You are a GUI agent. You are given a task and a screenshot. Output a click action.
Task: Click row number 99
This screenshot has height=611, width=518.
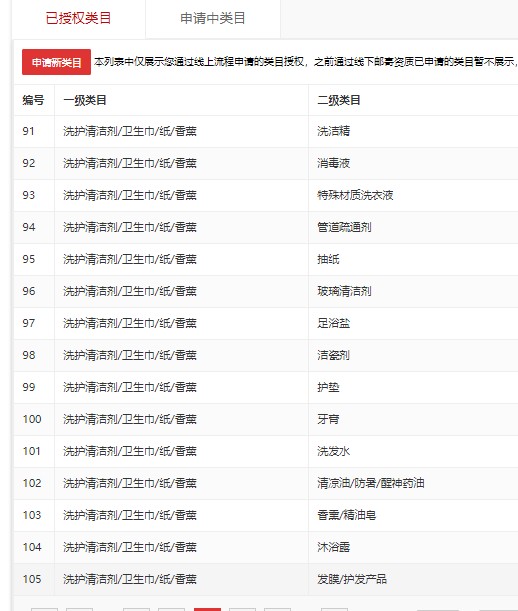click(x=28, y=387)
